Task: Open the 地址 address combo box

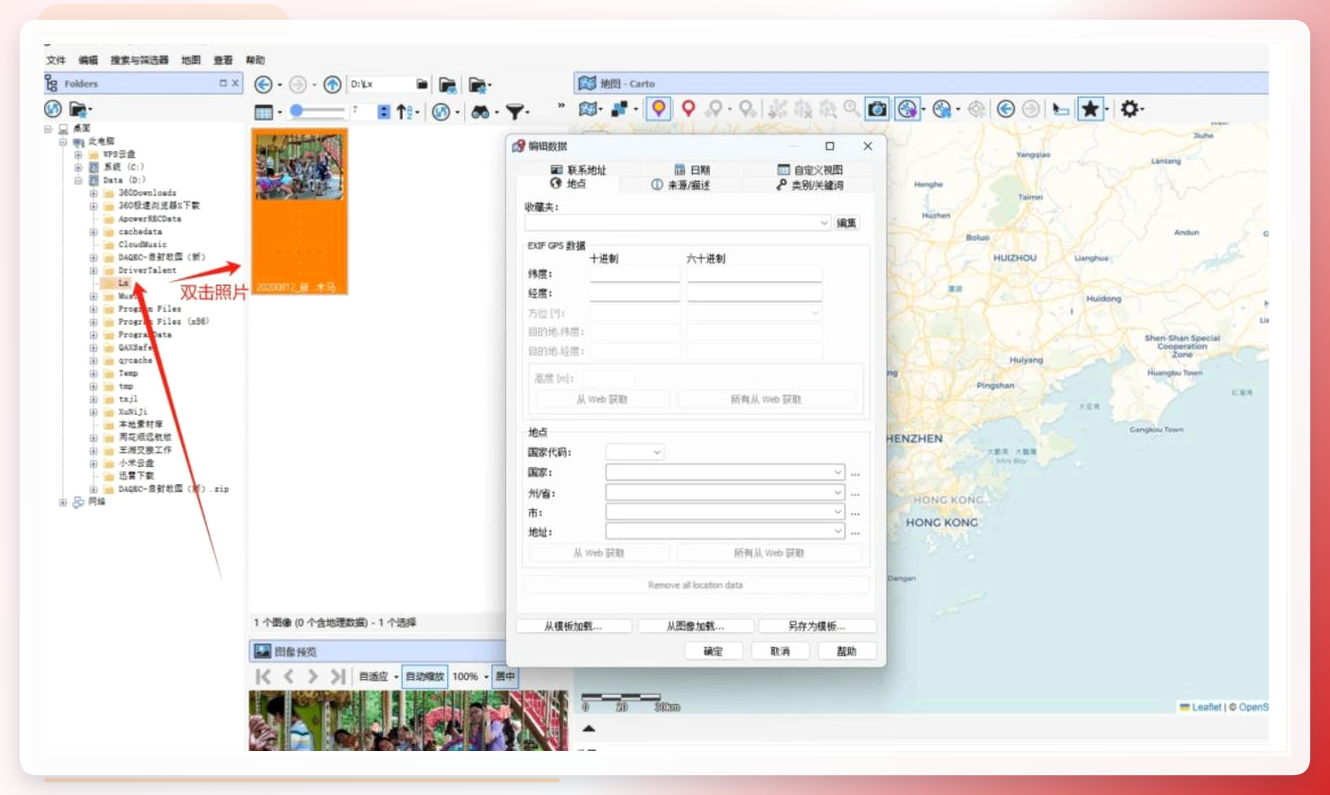Action: pos(725,532)
